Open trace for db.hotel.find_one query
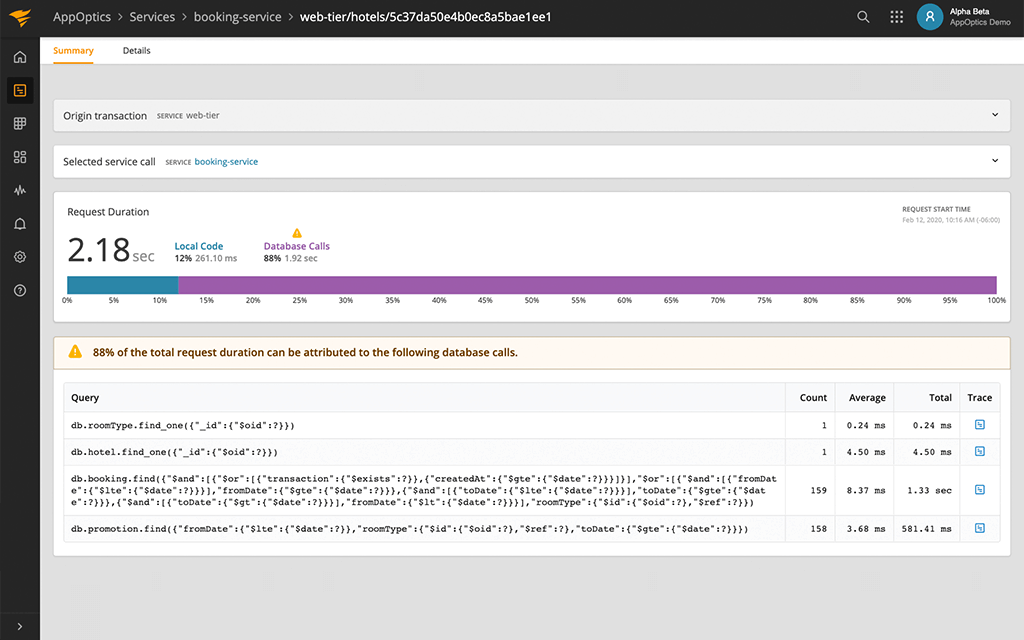 980,451
